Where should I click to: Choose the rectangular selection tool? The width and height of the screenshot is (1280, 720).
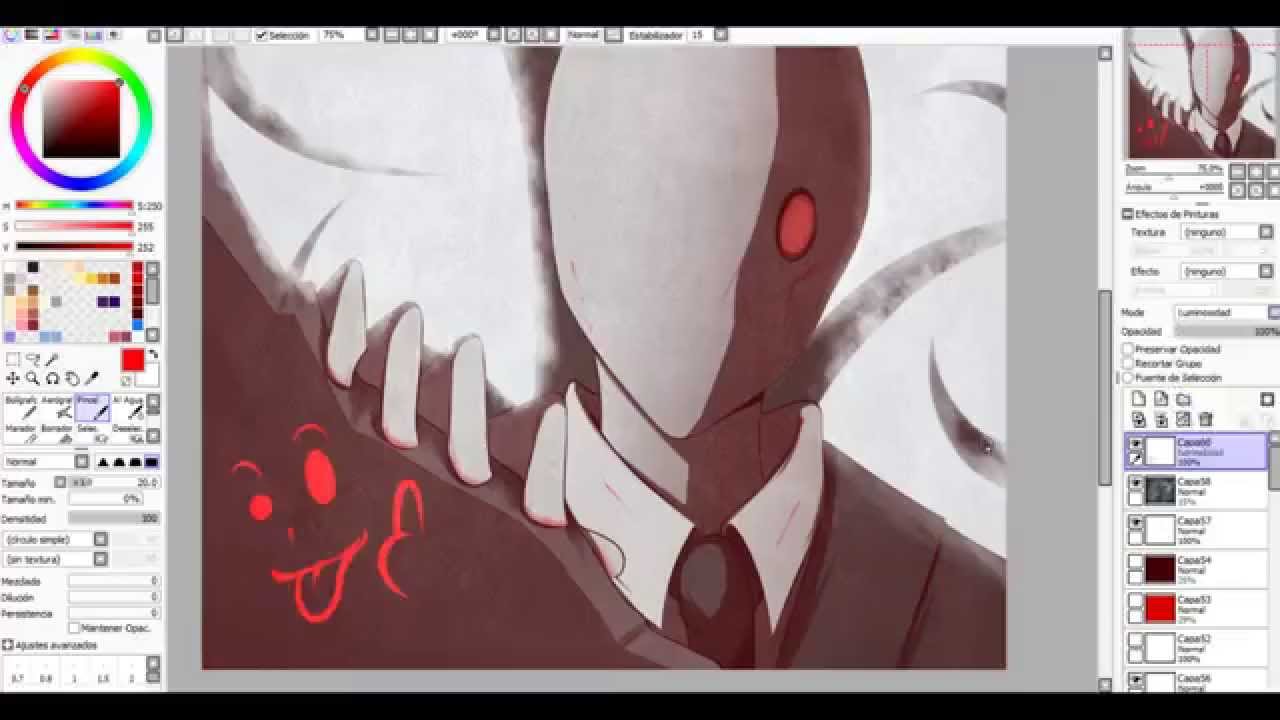pyautogui.click(x=12, y=359)
